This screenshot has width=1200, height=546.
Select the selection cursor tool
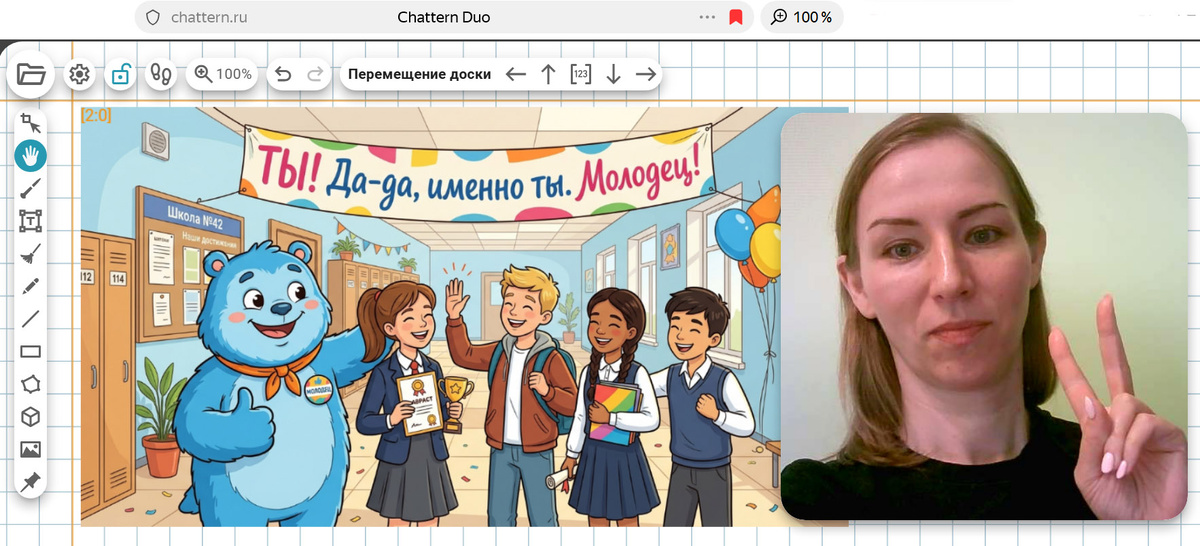pyautogui.click(x=31, y=124)
